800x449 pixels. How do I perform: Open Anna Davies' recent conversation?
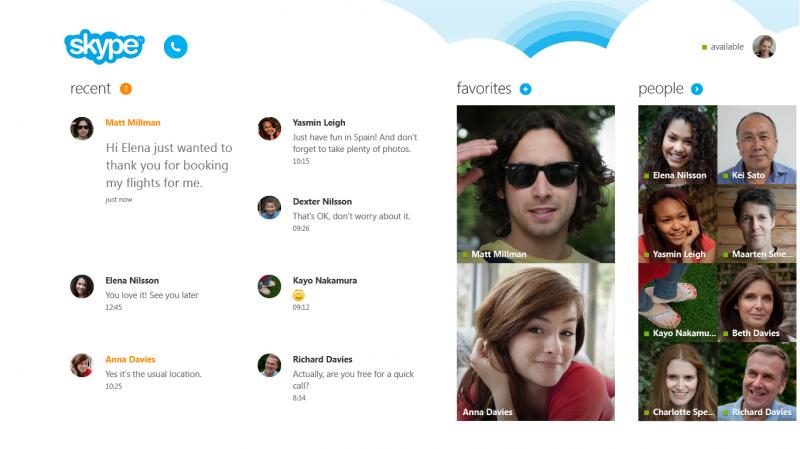pyautogui.click(x=137, y=372)
